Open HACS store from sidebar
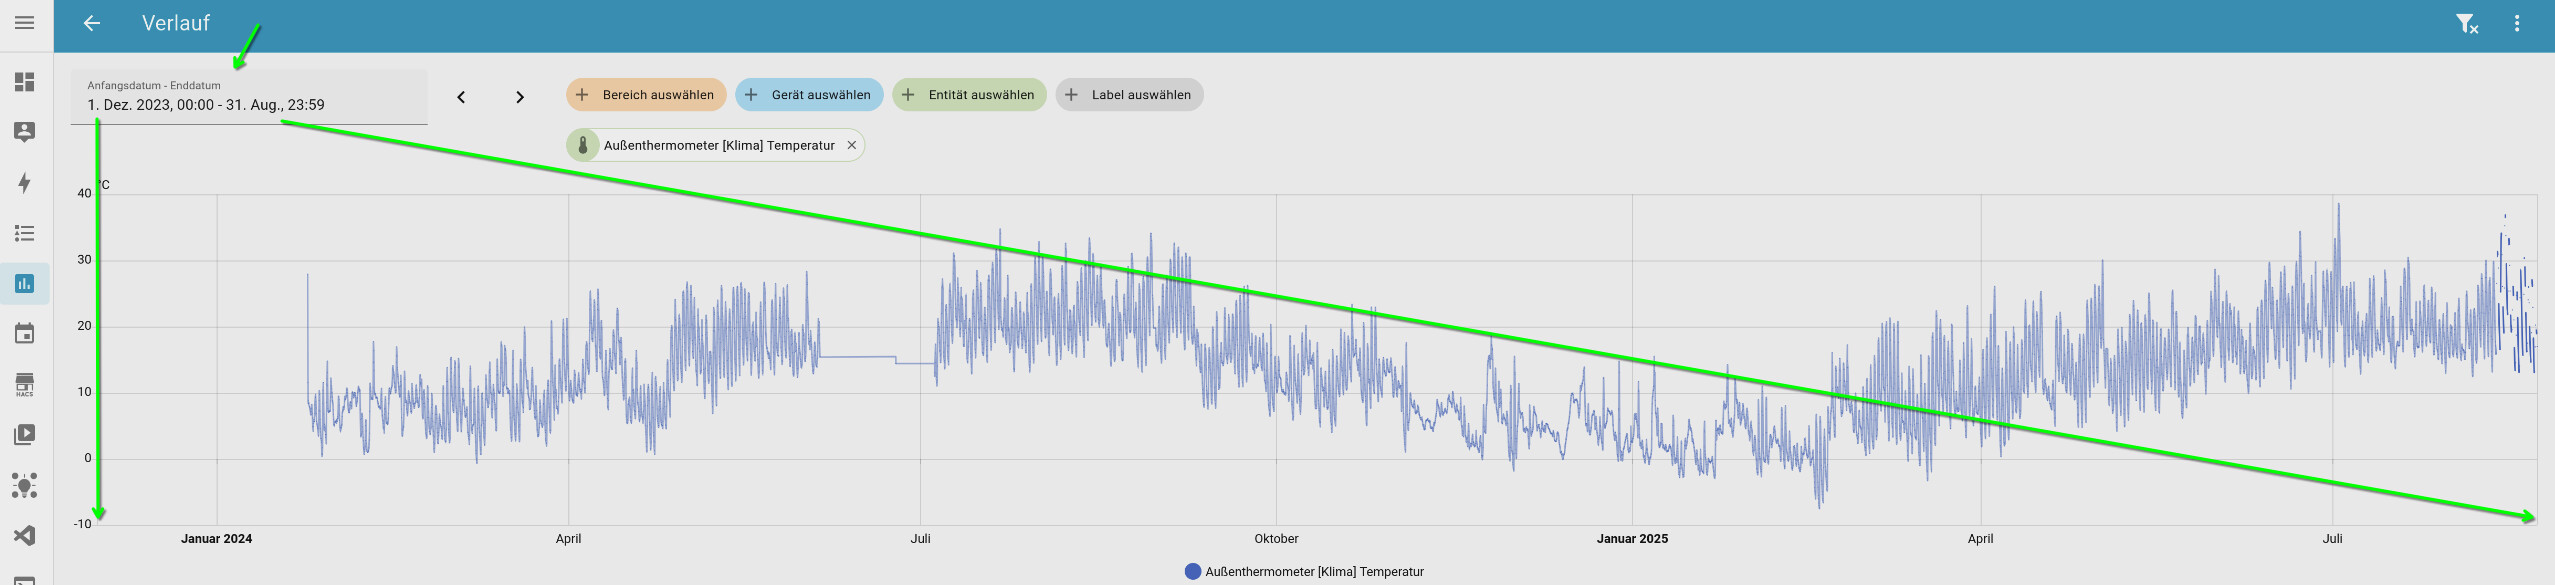The height and width of the screenshot is (585, 2555). coord(25,385)
